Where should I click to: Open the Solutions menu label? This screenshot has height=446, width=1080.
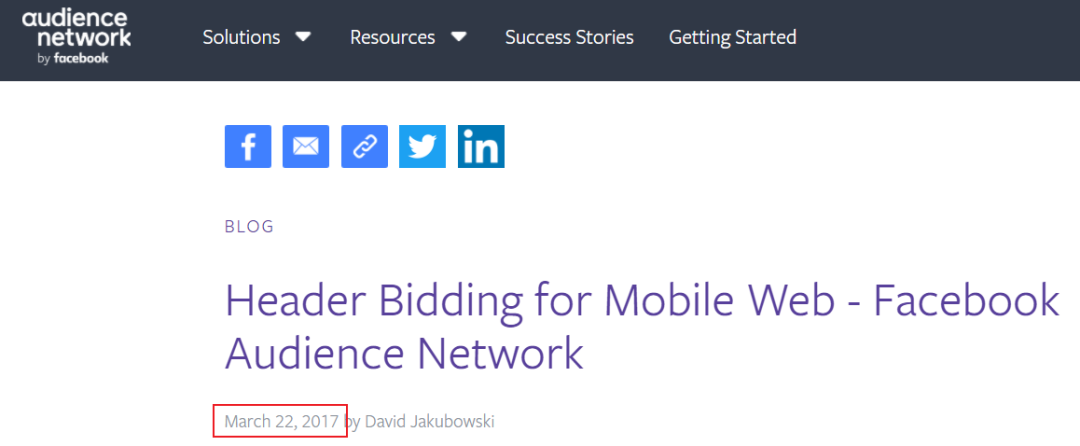(x=241, y=37)
